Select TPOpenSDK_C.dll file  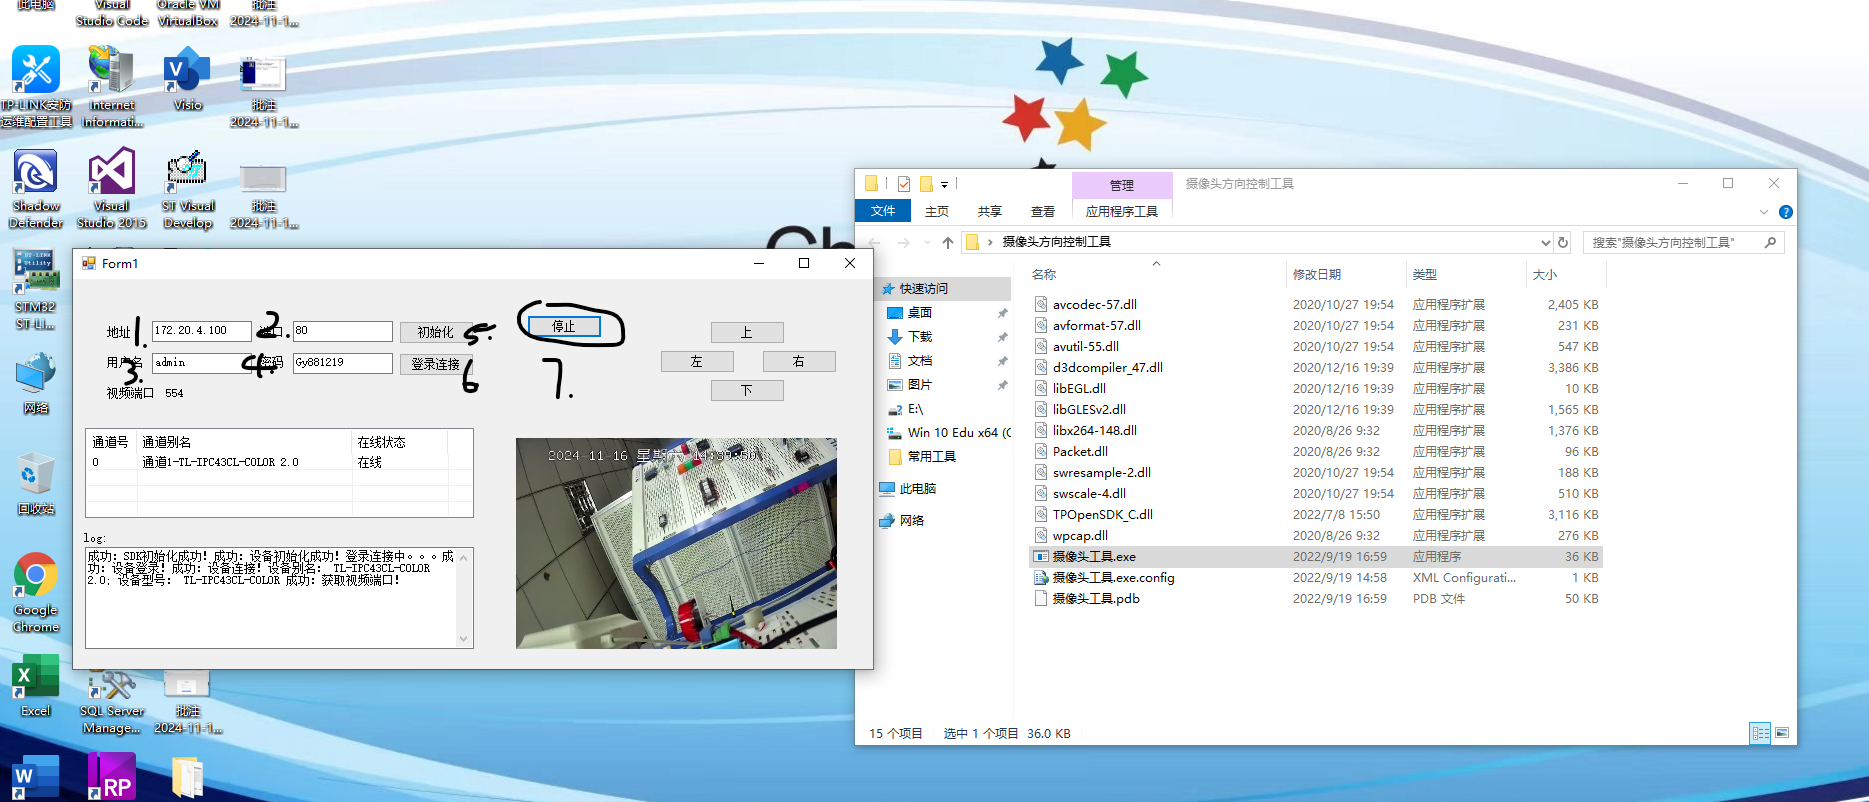click(1316, 514)
